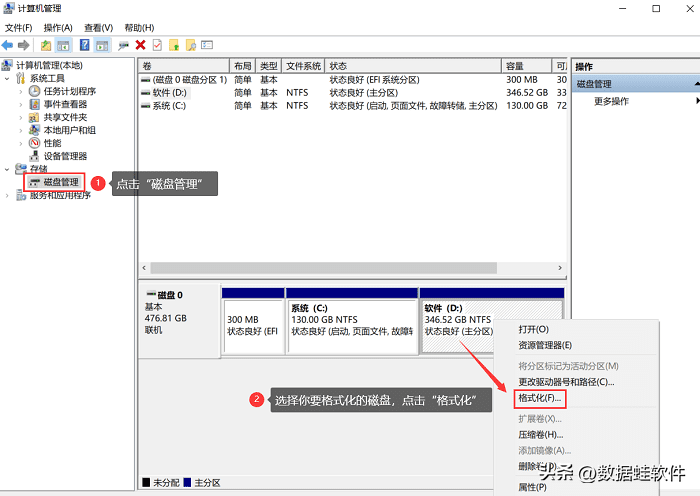Open the 操作(A) menu

[x=58, y=27]
